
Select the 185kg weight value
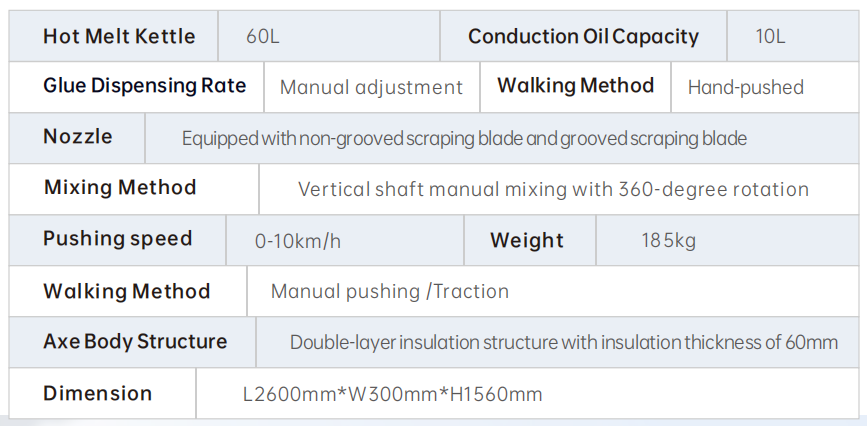[x=668, y=240]
